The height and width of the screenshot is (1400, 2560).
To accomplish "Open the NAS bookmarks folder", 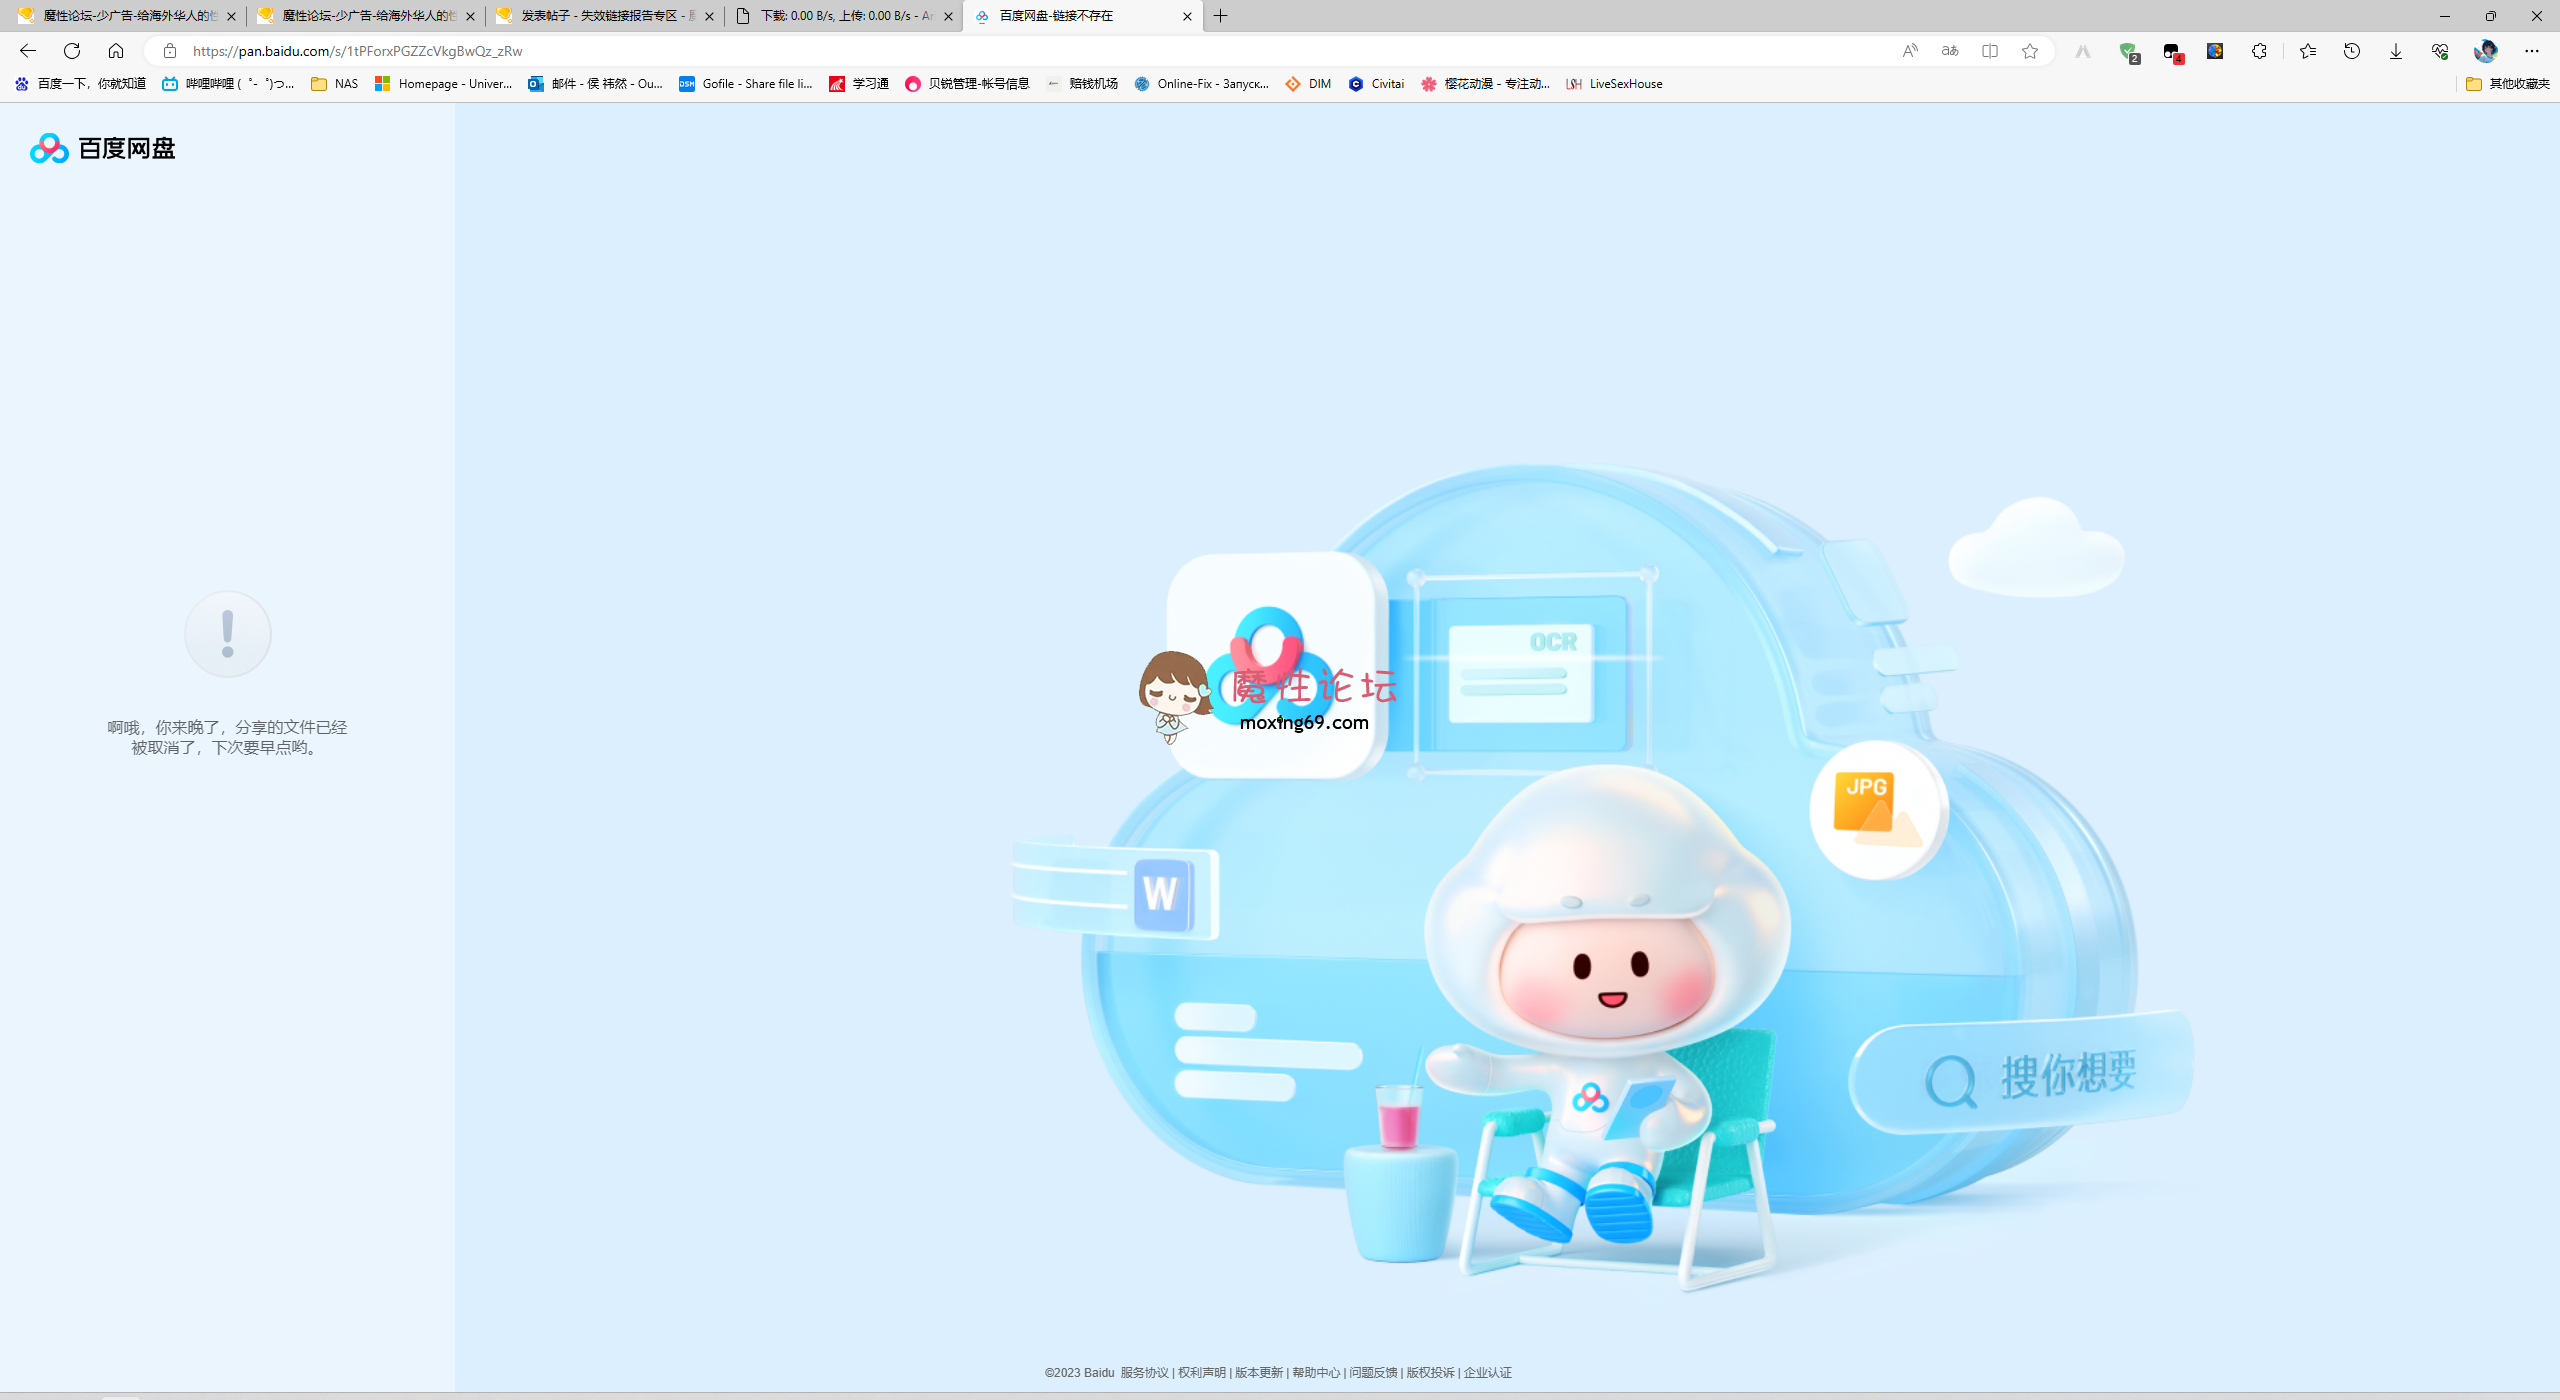I will tap(334, 84).
